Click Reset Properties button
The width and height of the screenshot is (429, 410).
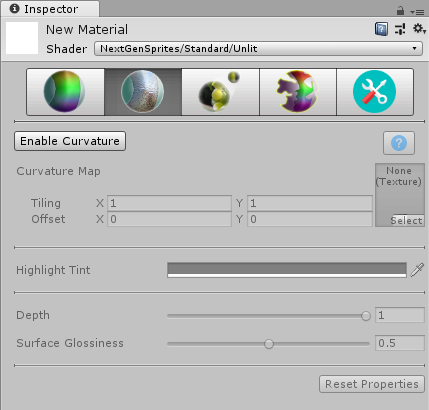(x=372, y=384)
